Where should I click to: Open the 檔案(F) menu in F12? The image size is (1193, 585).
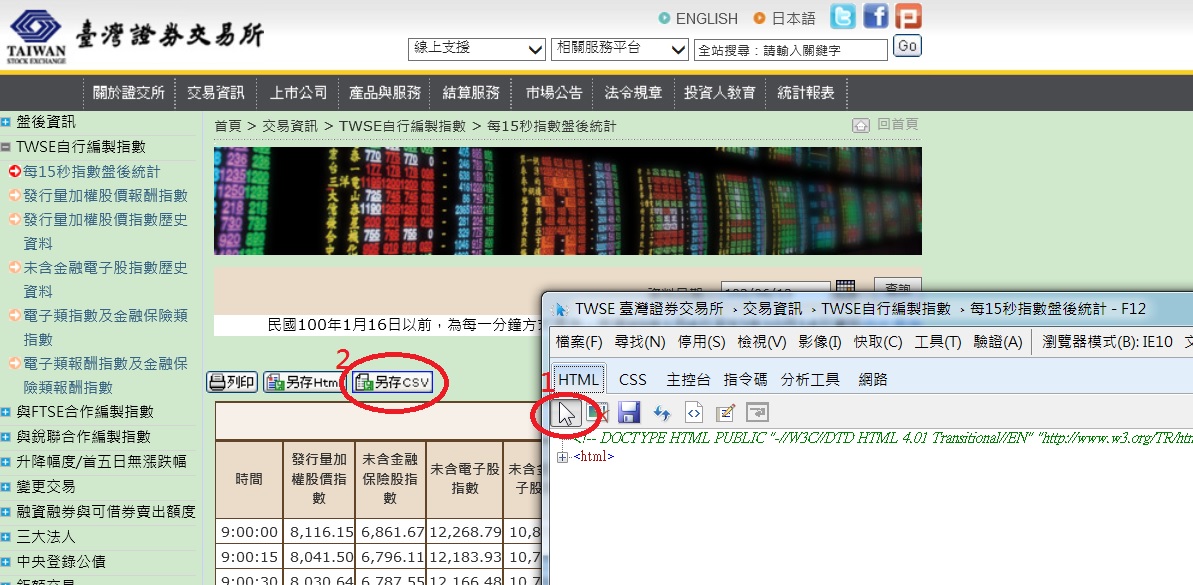click(579, 342)
